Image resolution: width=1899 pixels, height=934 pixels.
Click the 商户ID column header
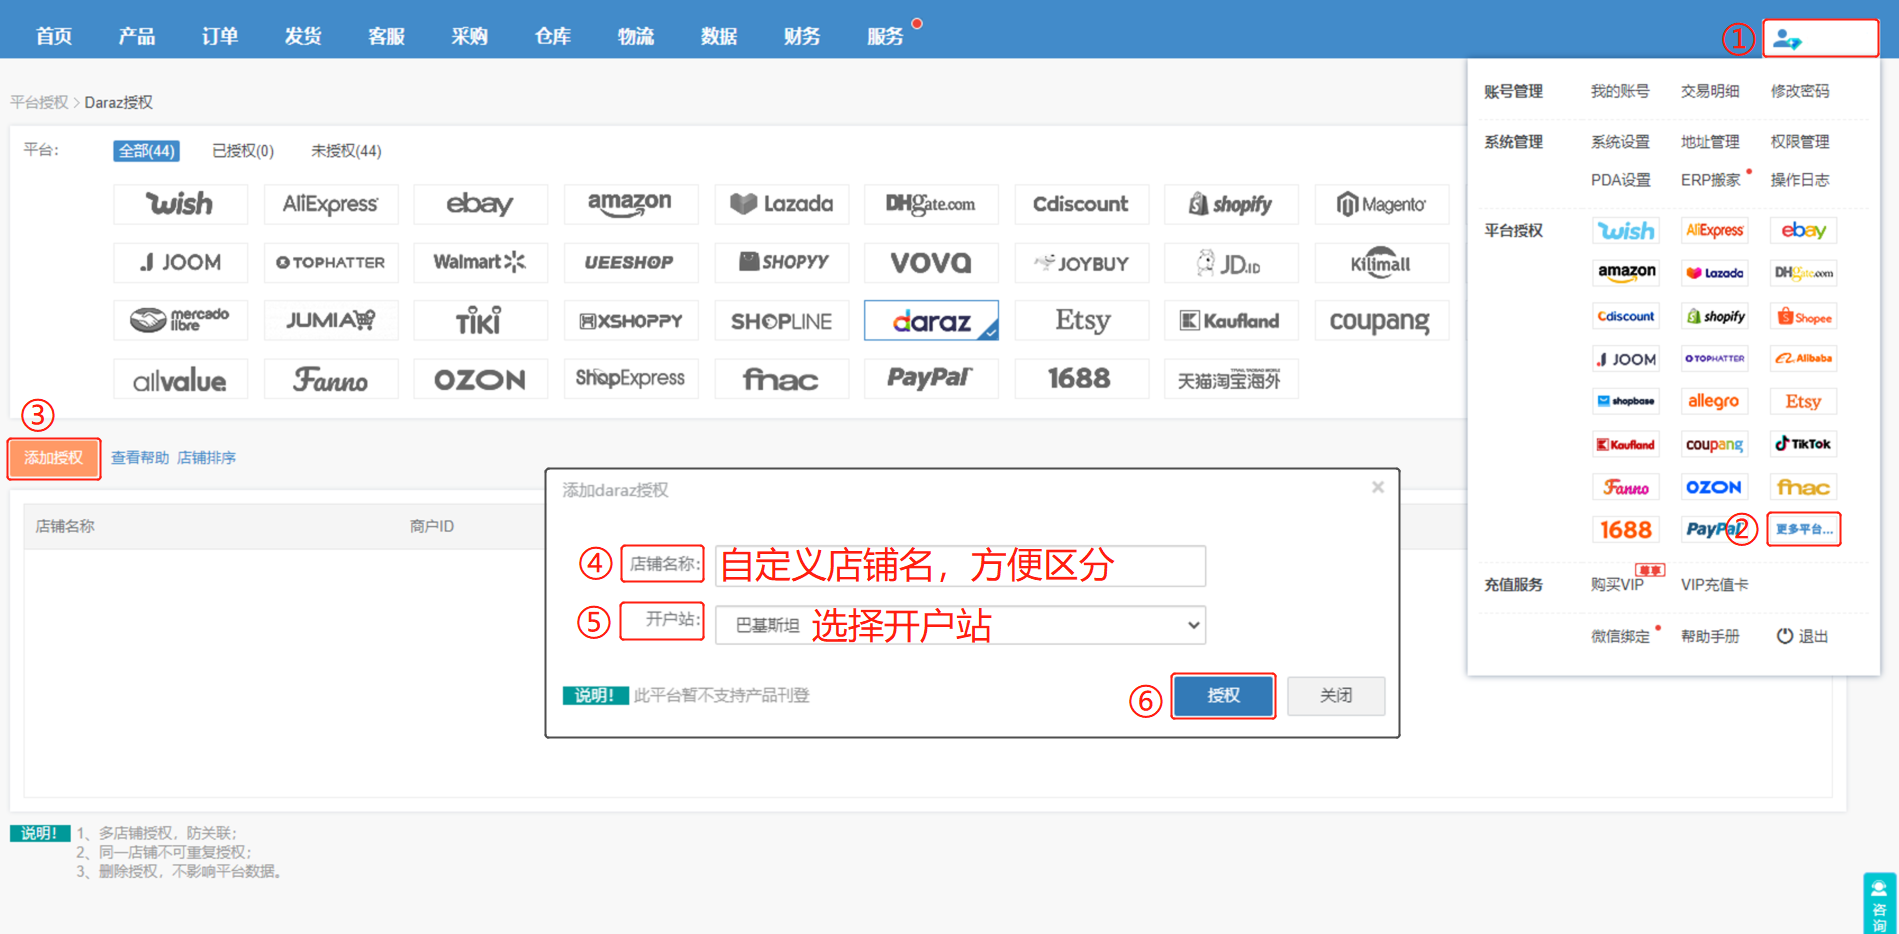click(432, 526)
